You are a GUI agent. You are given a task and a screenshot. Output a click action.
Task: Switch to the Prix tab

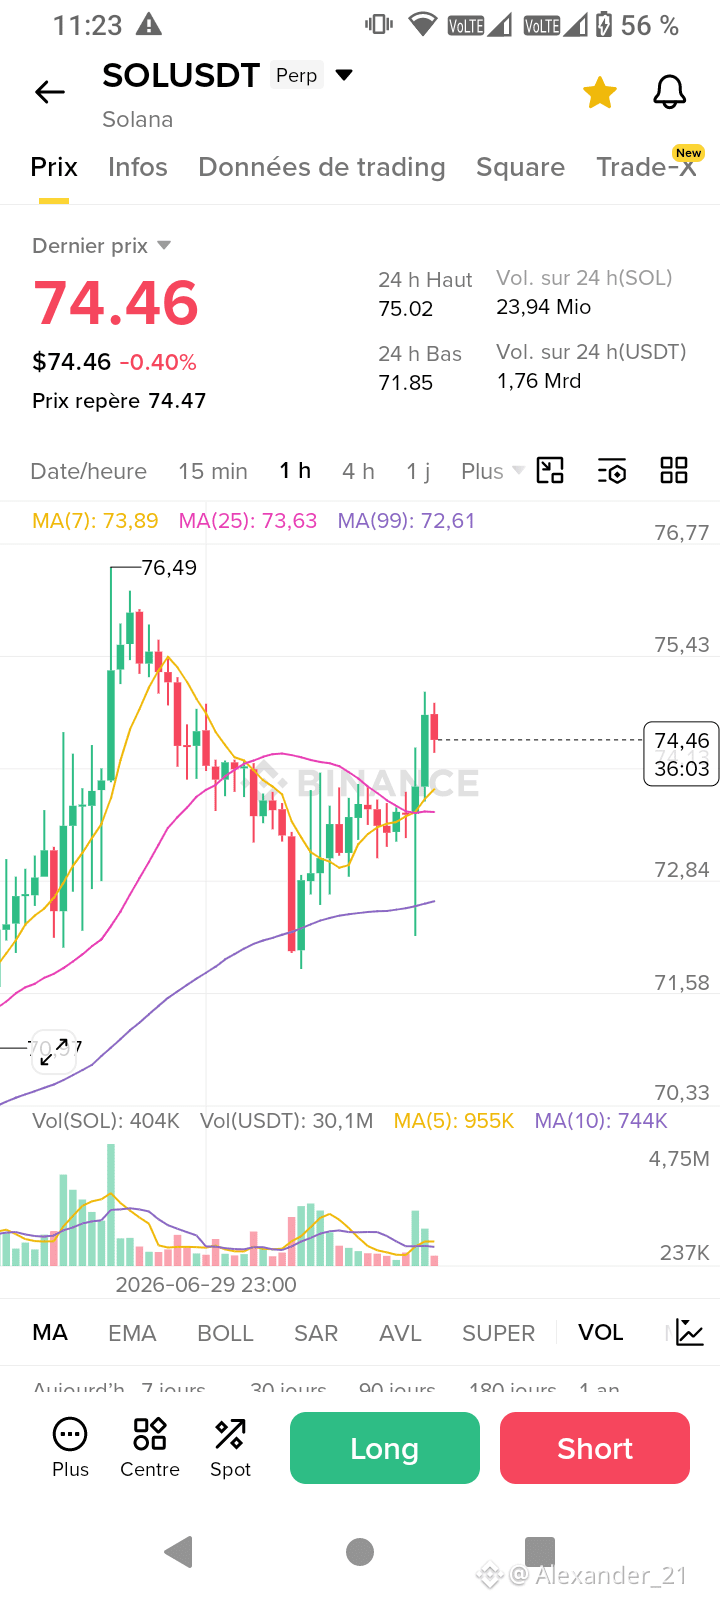pyautogui.click(x=54, y=167)
